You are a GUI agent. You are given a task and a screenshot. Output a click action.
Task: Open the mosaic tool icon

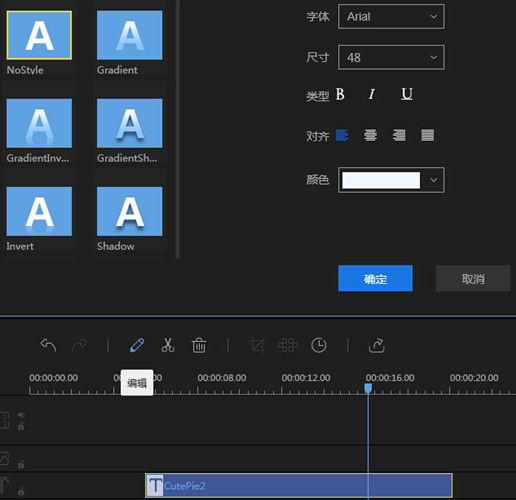288,345
